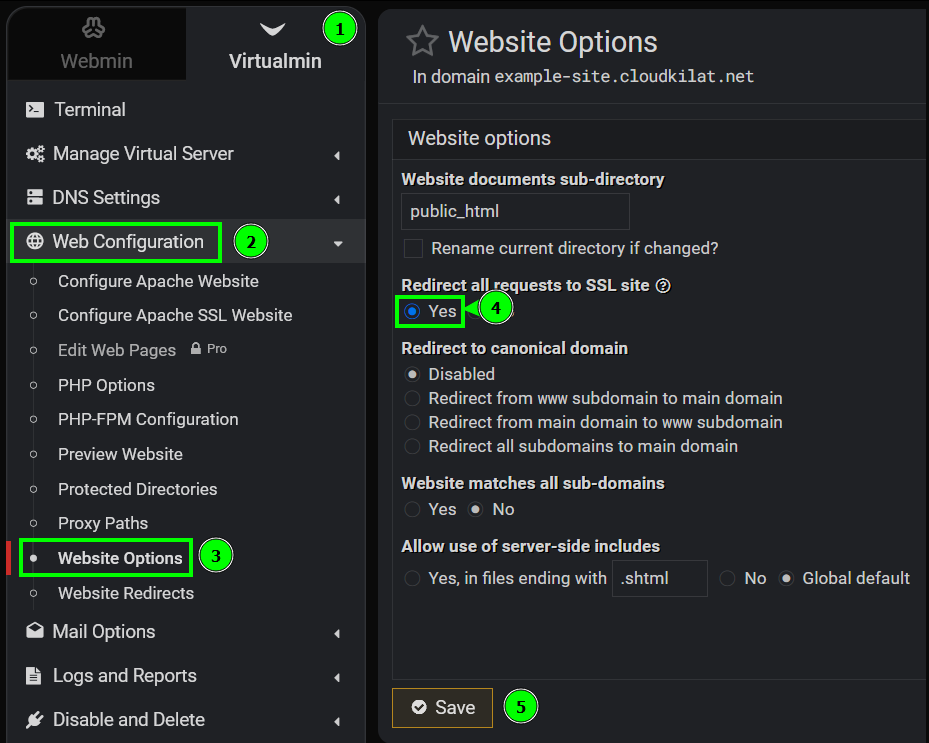Screen dimensions: 929x743
Task: Select Global default for server-side includes
Action: pyautogui.click(x=786, y=578)
